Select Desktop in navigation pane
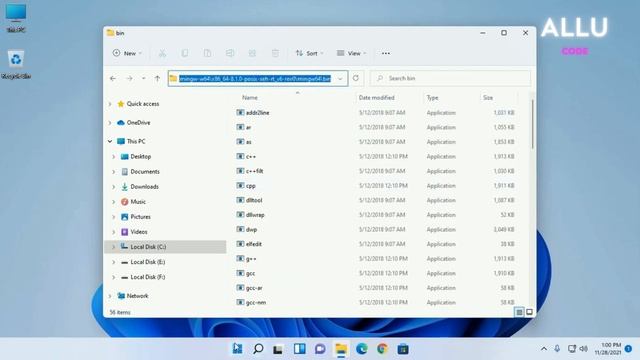This screenshot has width=640, height=360. pos(140,157)
